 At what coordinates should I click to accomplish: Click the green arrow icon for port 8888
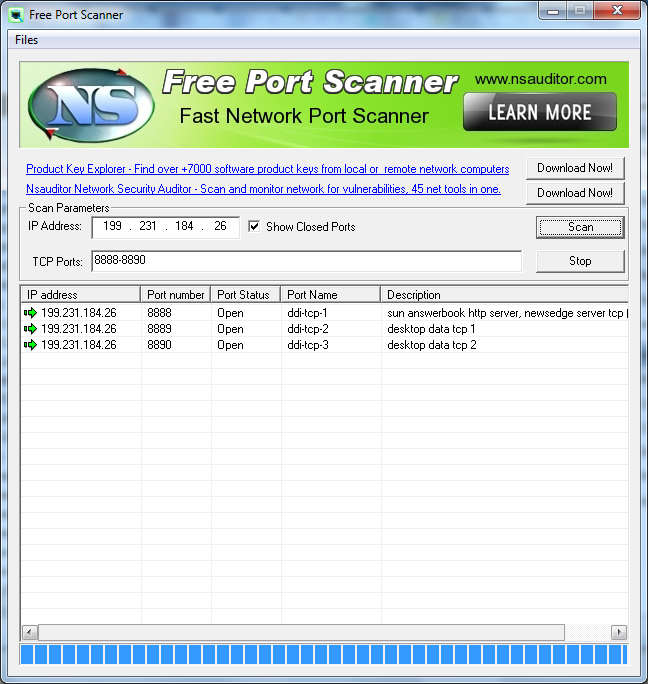pyautogui.click(x=31, y=313)
